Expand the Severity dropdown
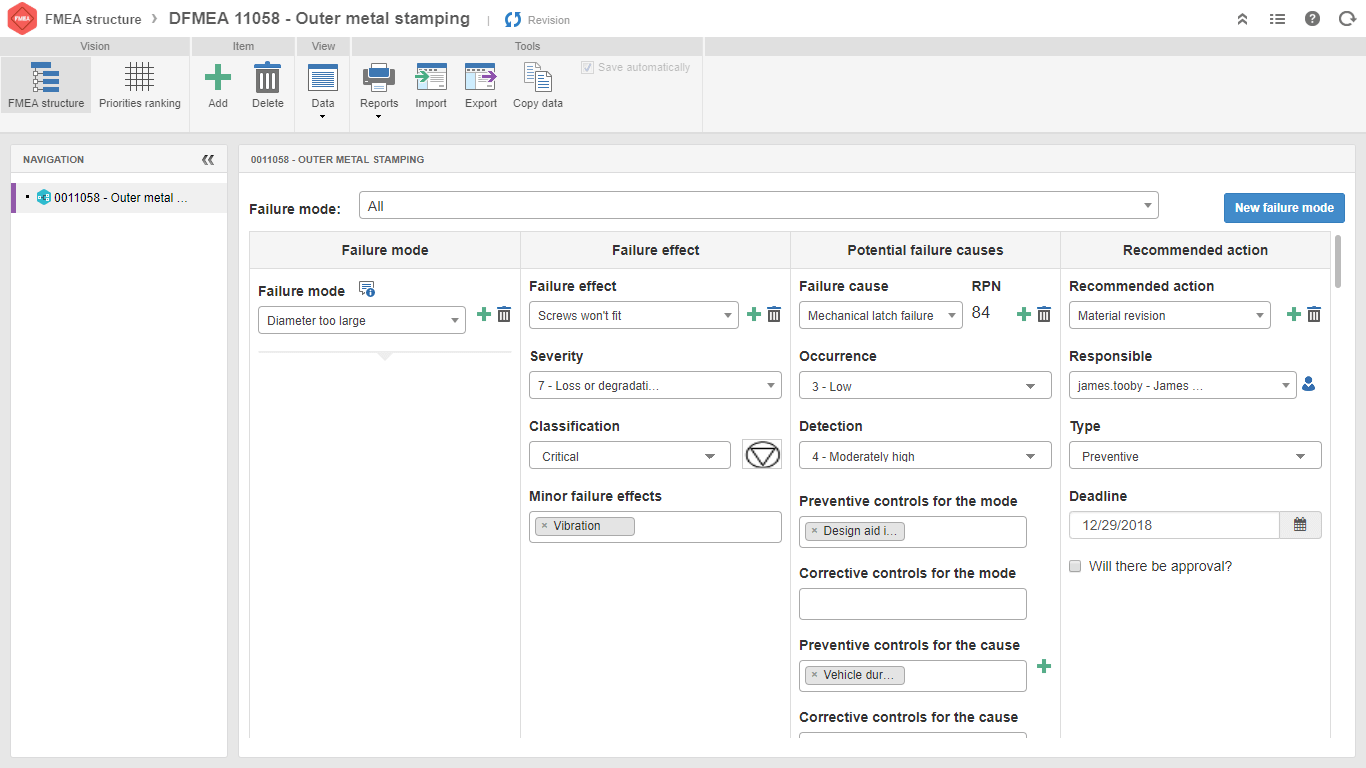The width and height of the screenshot is (1366, 768). (655, 386)
